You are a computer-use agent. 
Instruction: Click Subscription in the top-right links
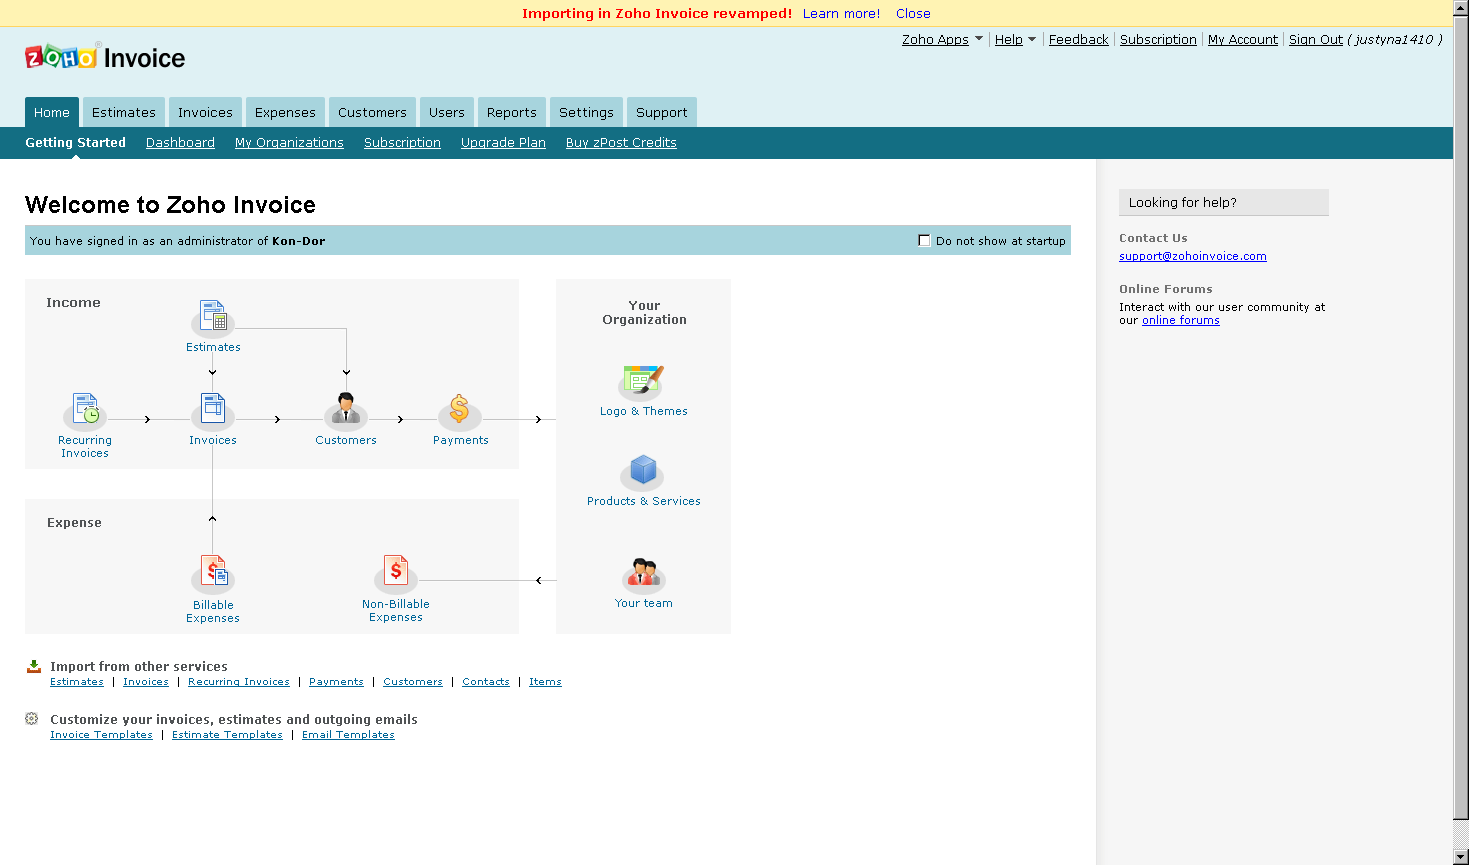[x=1158, y=39]
